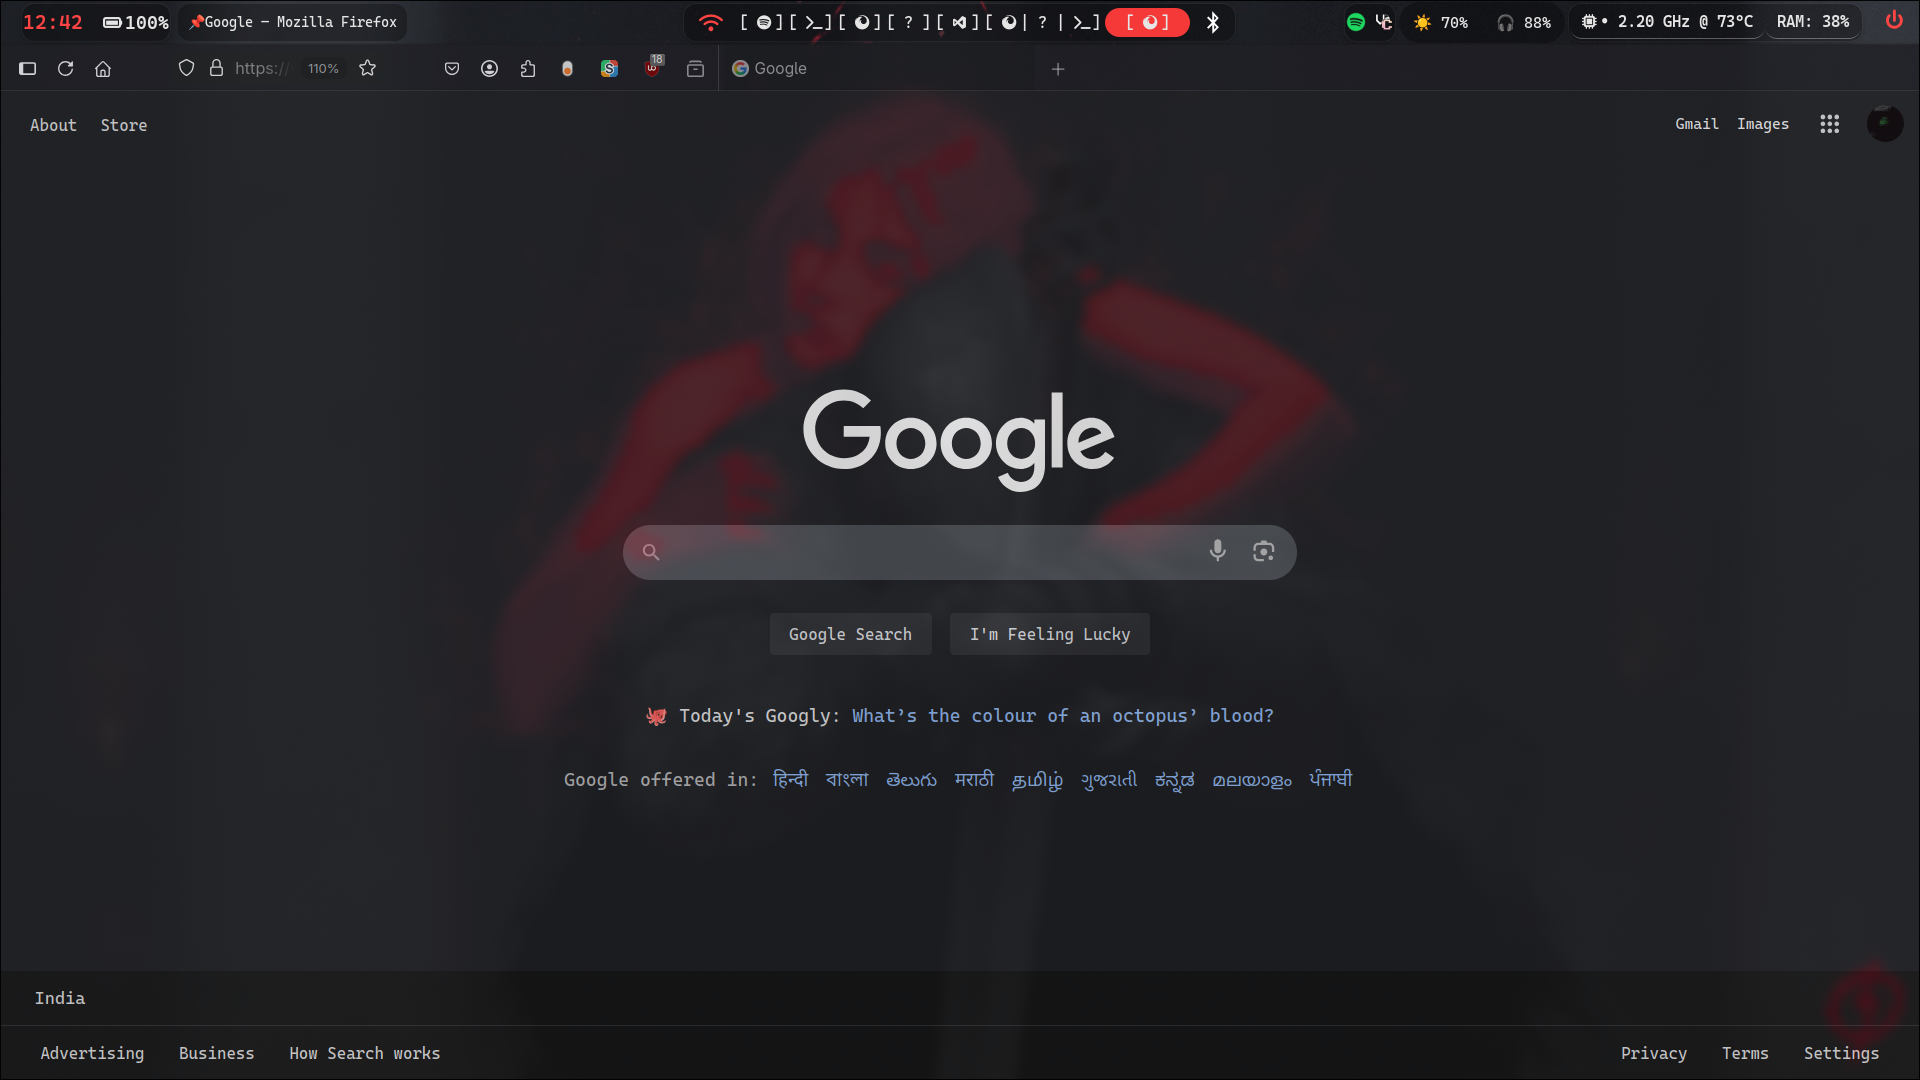This screenshot has width=1920, height=1080.
Task: Open Images search link
Action: tap(1763, 124)
